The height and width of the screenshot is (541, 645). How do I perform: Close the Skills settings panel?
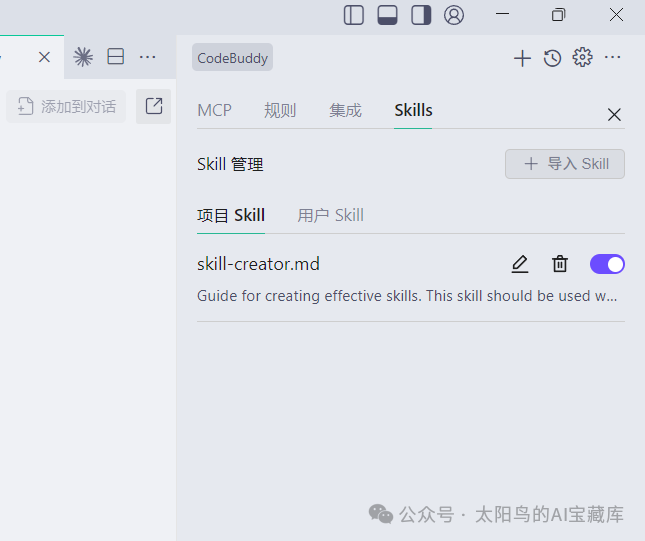[614, 114]
